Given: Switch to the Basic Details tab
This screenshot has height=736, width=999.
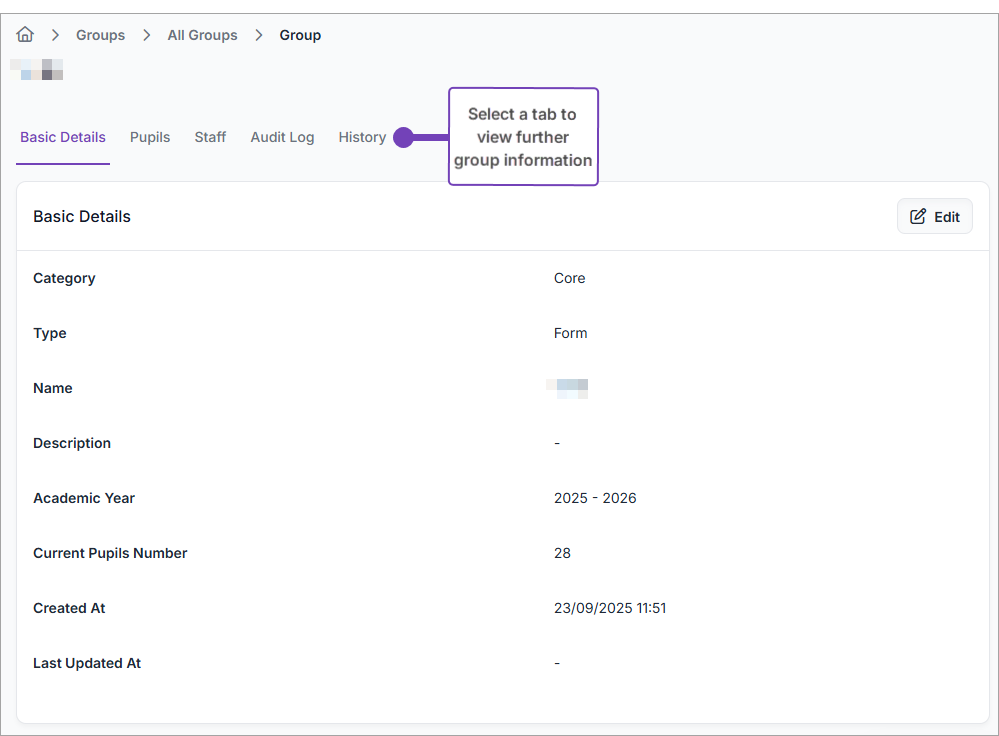Looking at the screenshot, I should (63, 138).
